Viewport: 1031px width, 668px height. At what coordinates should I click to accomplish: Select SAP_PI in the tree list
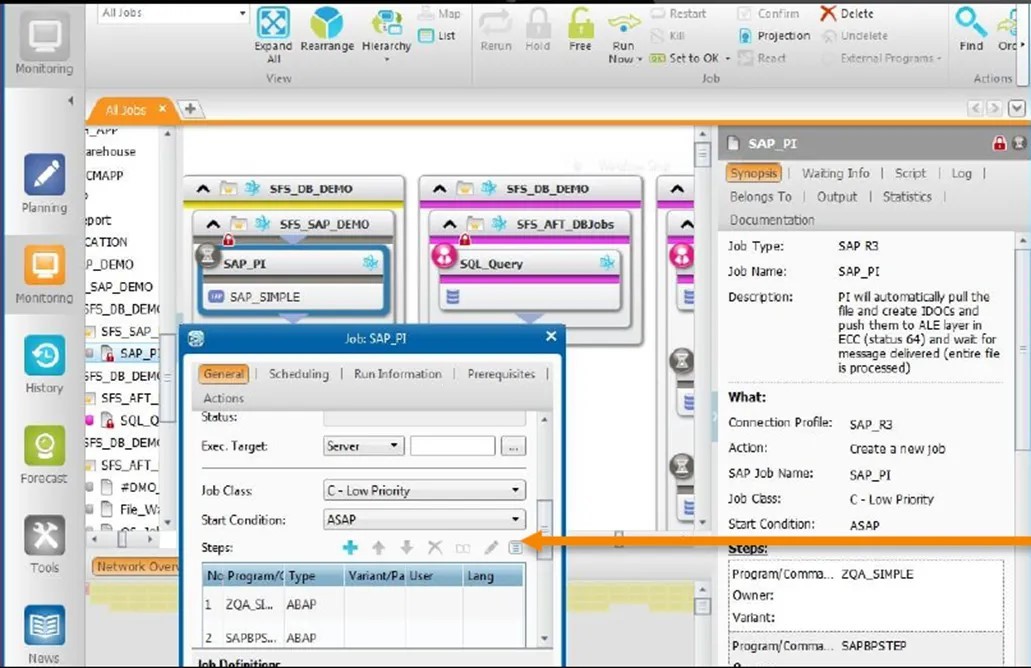coord(138,354)
